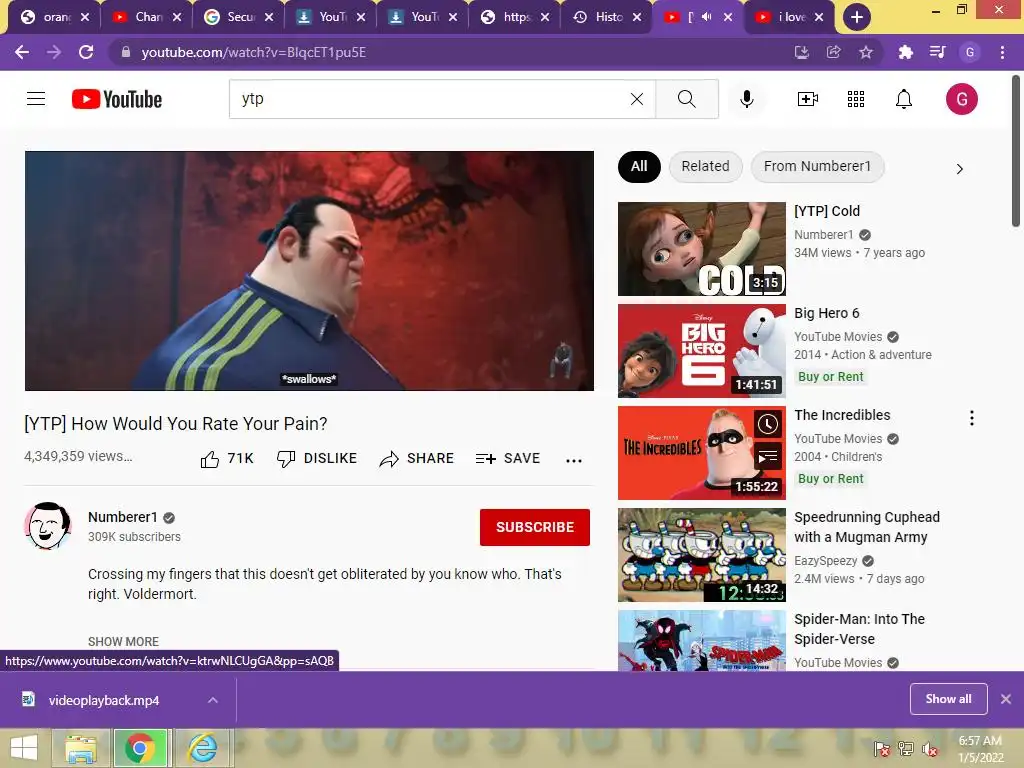The width and height of the screenshot is (1024, 768).
Task: Bookmark this page with star
Action: point(866,52)
